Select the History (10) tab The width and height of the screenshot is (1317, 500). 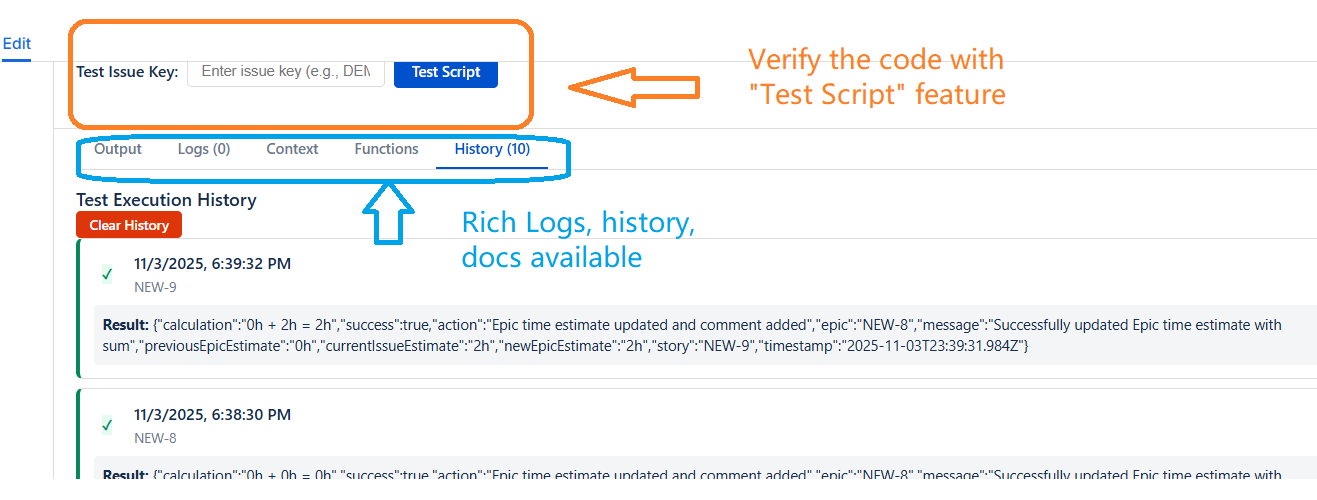click(492, 149)
